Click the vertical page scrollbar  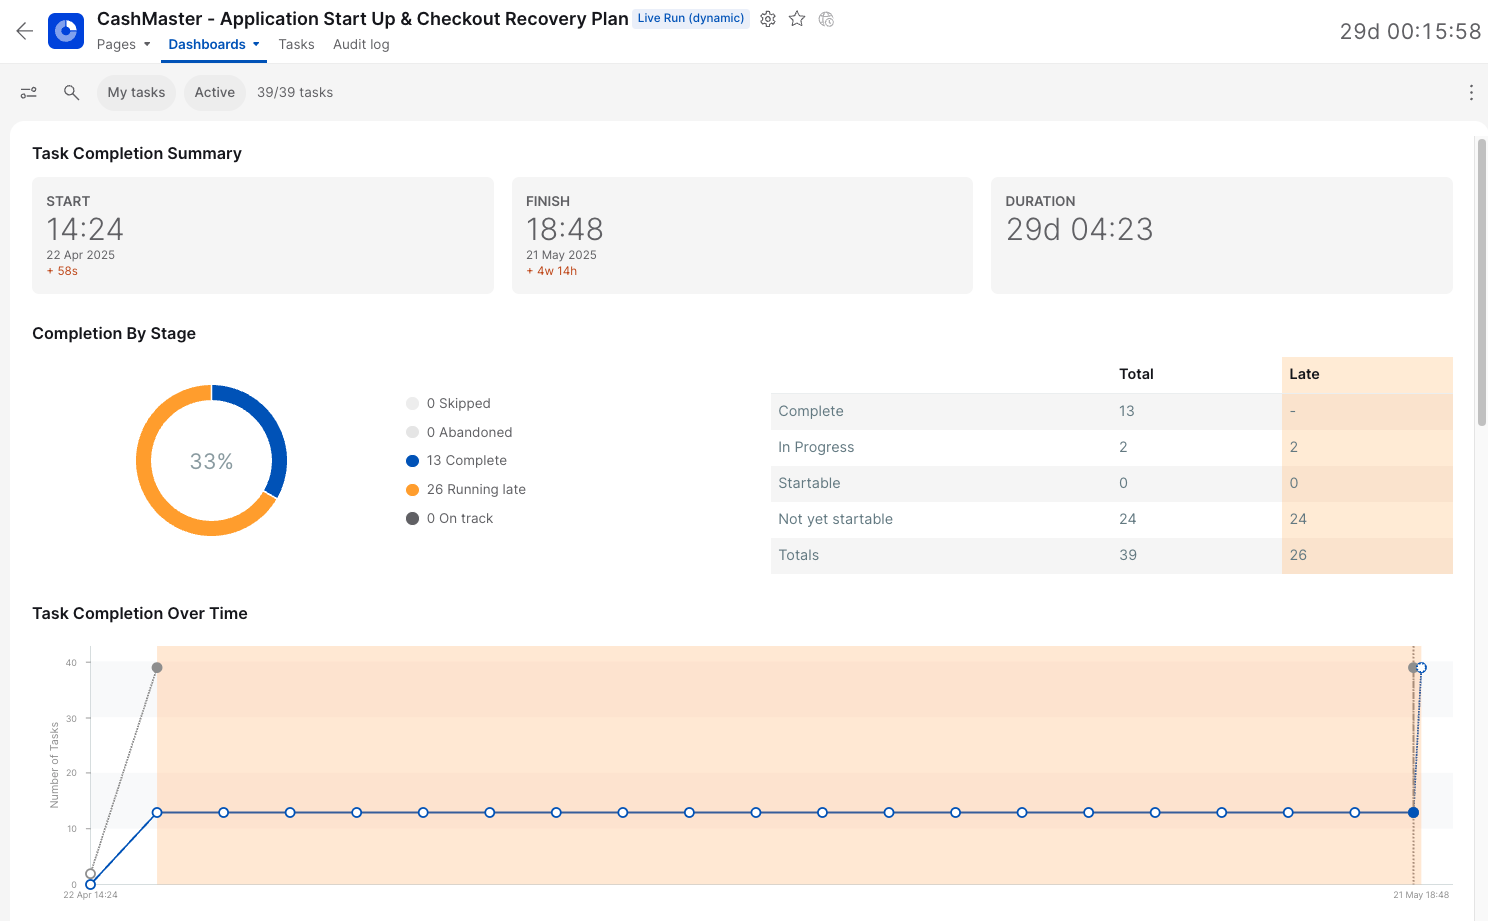coord(1482,283)
